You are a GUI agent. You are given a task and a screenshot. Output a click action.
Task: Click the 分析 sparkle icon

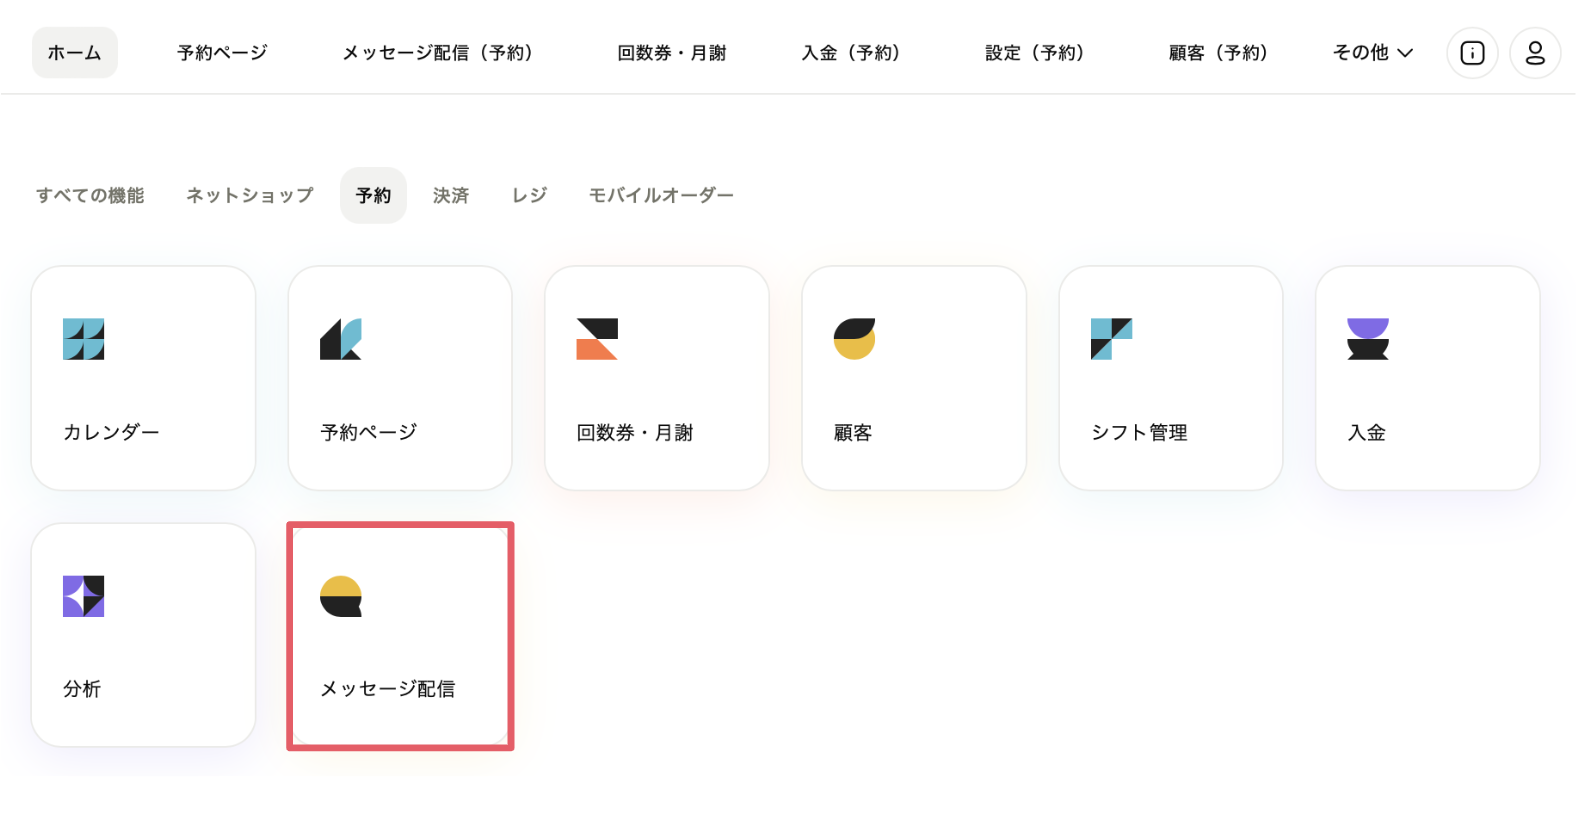coord(84,596)
